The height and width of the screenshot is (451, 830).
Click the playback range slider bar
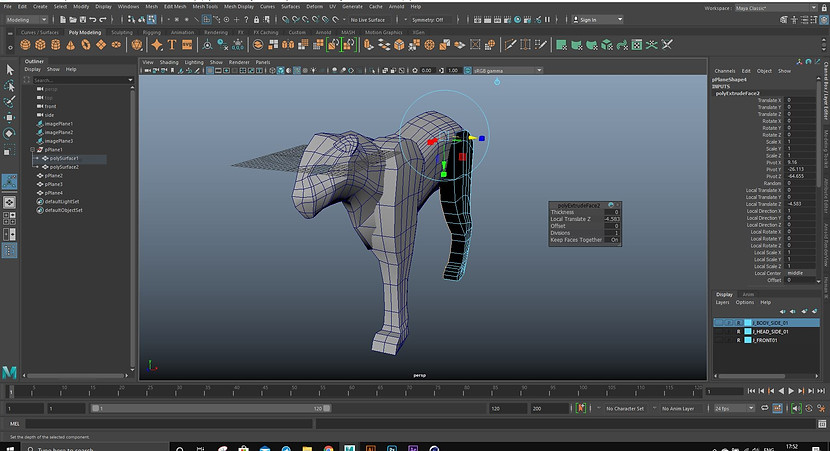pyautogui.click(x=211, y=408)
